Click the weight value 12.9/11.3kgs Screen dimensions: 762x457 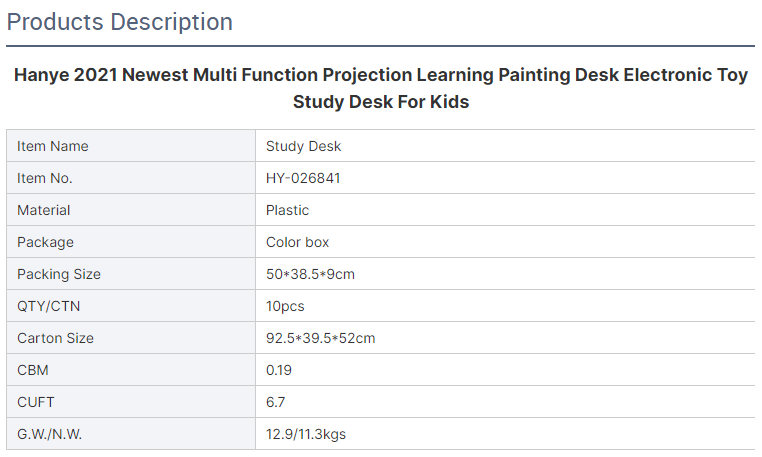point(306,434)
